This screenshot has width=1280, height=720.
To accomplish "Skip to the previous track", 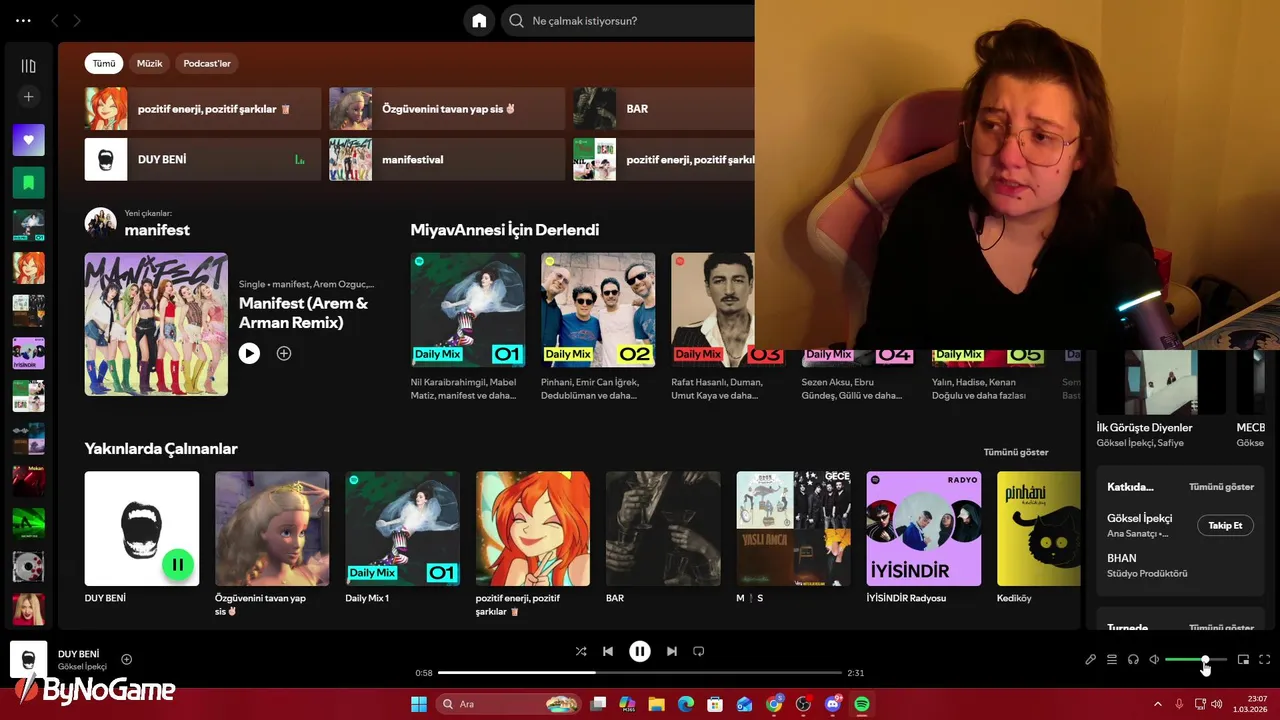I will tap(607, 651).
